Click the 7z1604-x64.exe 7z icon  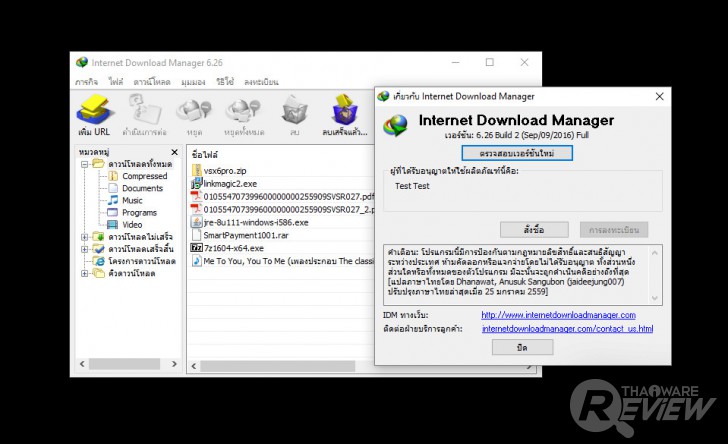point(196,248)
